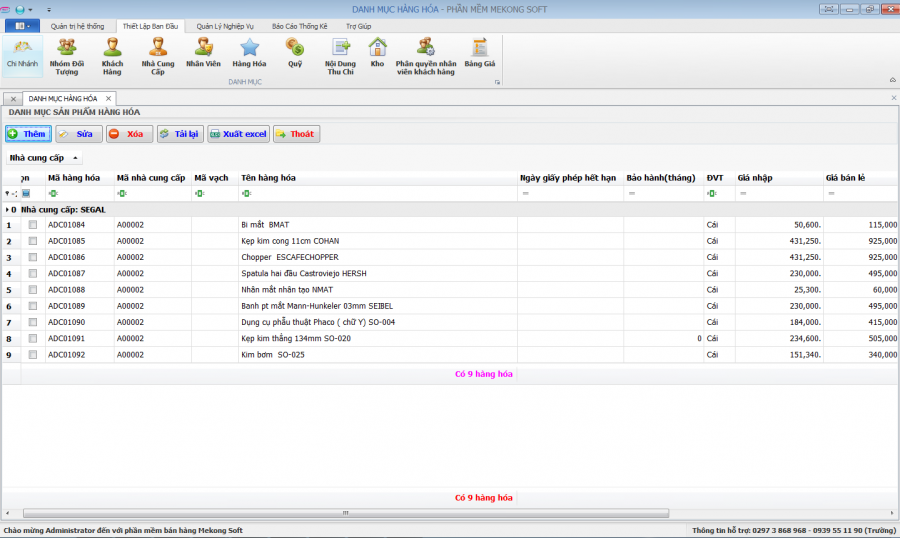Open the customize quick access toolbar menu
This screenshot has height=538, width=900.
pyautogui.click(x=49, y=10)
